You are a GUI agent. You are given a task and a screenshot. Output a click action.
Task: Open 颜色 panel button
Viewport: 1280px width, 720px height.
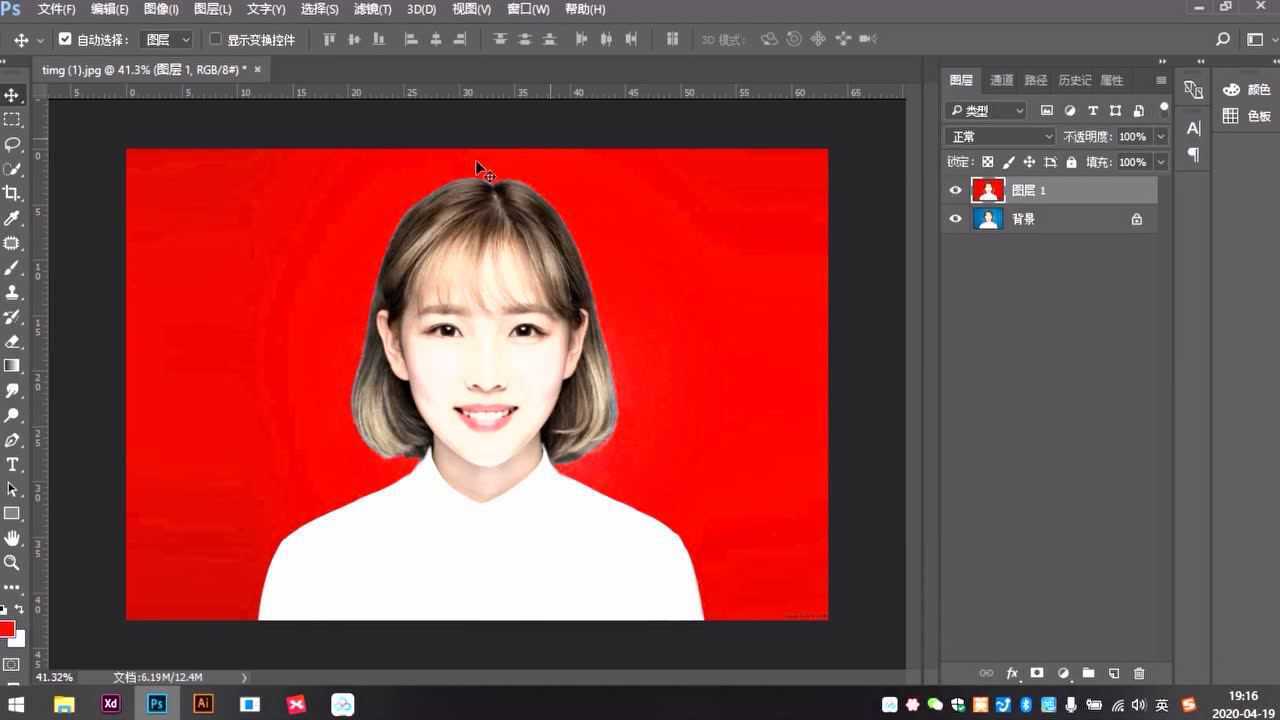coord(1247,90)
